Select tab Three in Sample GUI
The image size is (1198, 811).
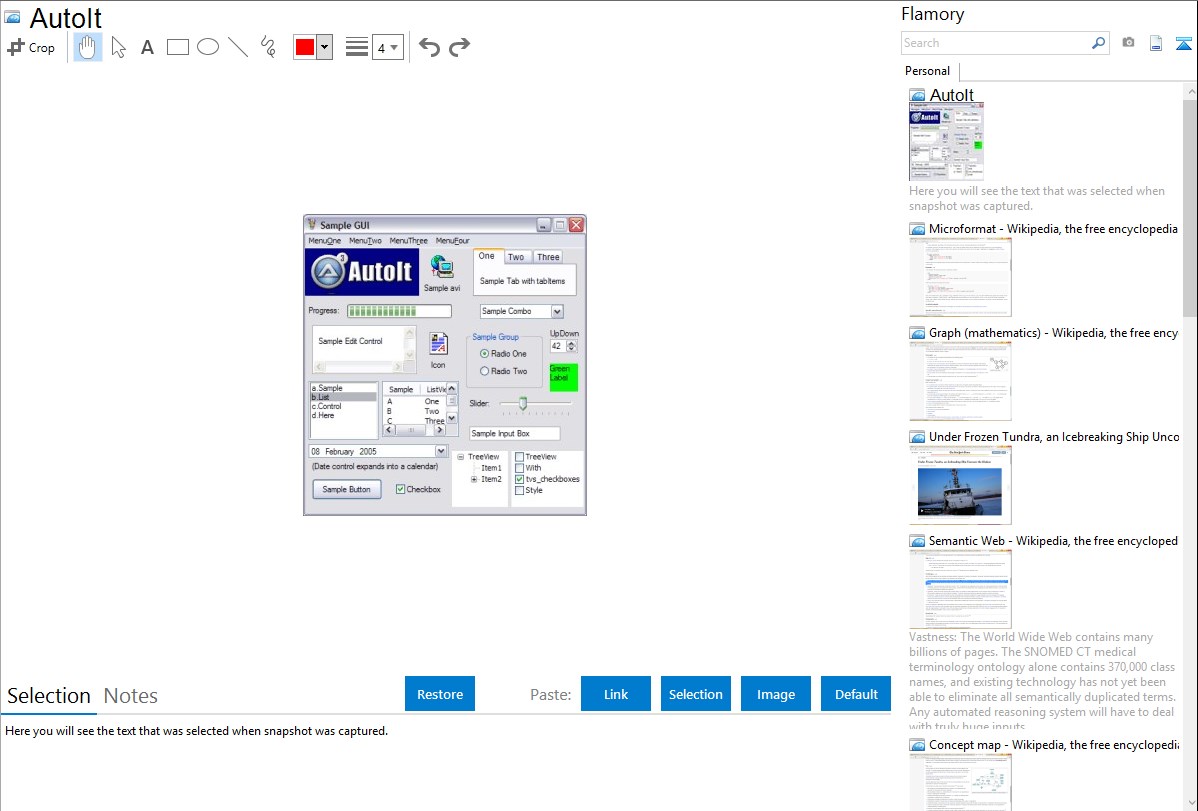pos(548,257)
